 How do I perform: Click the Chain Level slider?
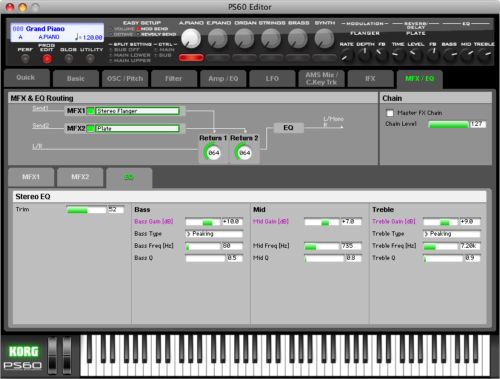pyautogui.click(x=448, y=124)
